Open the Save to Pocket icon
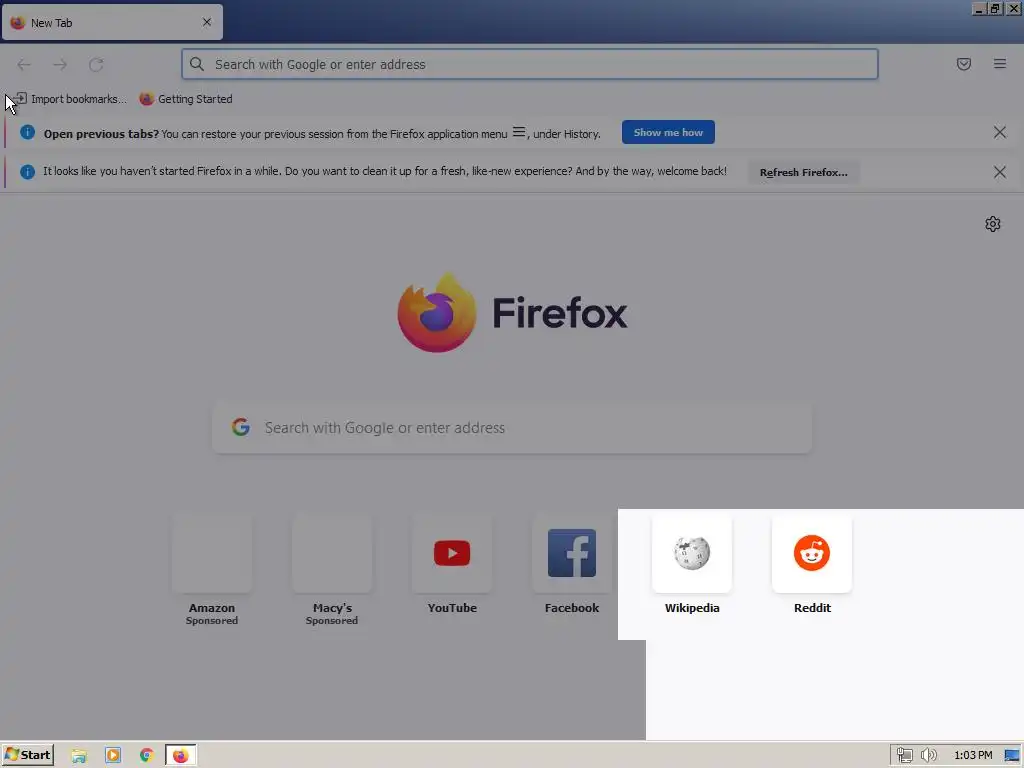 coord(964,64)
